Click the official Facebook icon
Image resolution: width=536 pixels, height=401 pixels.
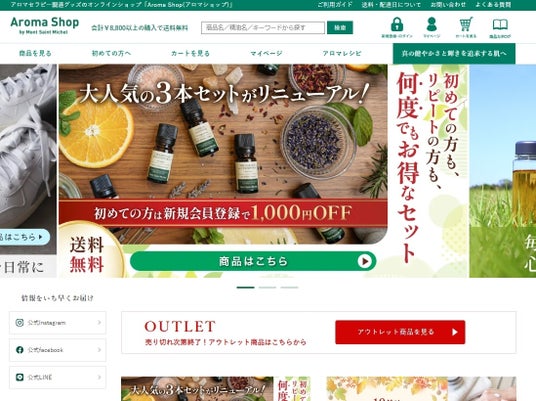pyautogui.click(x=20, y=350)
